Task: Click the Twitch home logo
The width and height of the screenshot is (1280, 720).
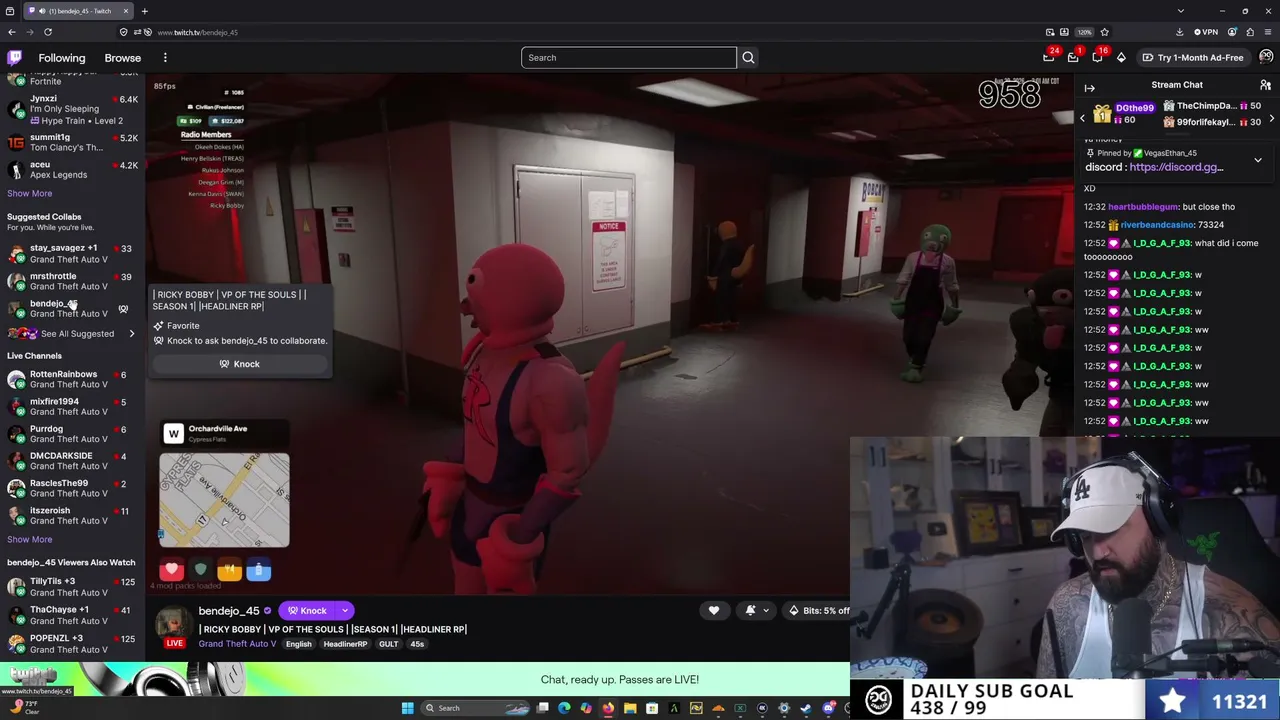Action: point(14,58)
